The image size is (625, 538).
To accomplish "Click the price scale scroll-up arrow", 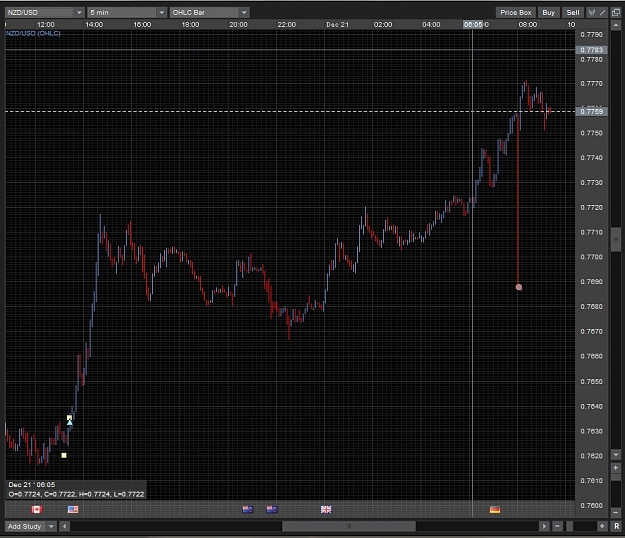I will pyautogui.click(x=616, y=26).
